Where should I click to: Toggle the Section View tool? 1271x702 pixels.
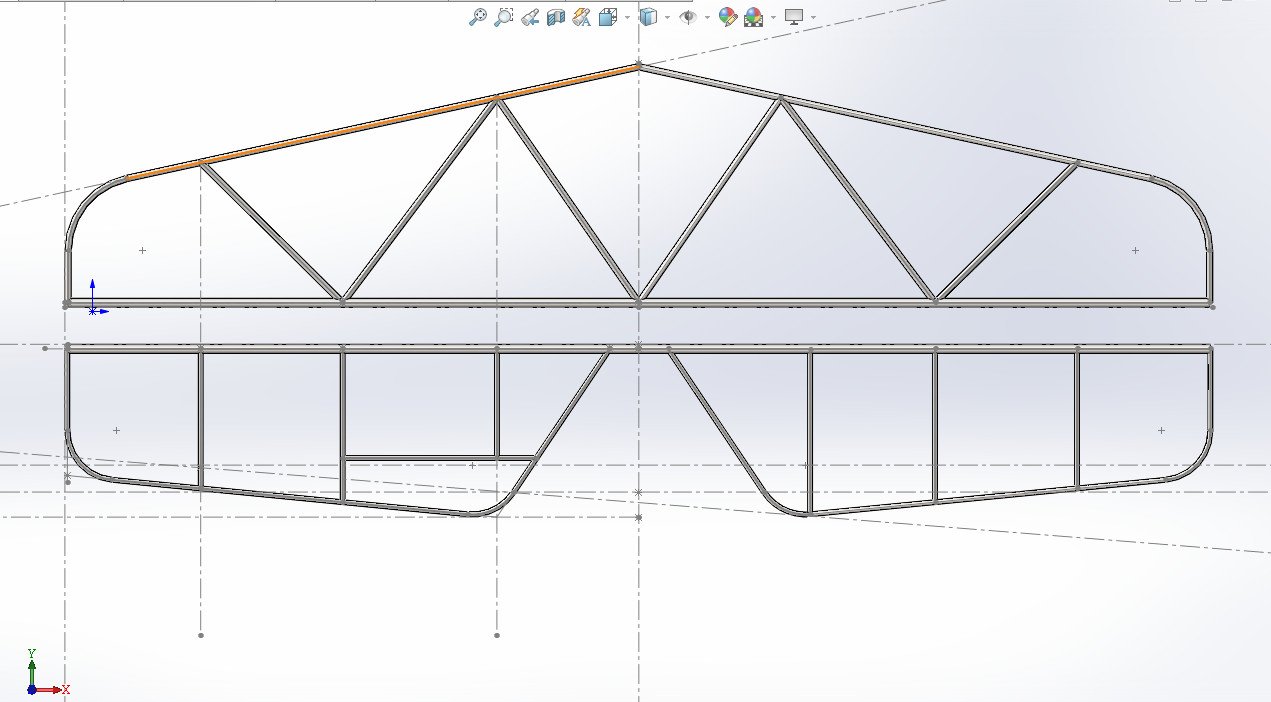(x=556, y=17)
